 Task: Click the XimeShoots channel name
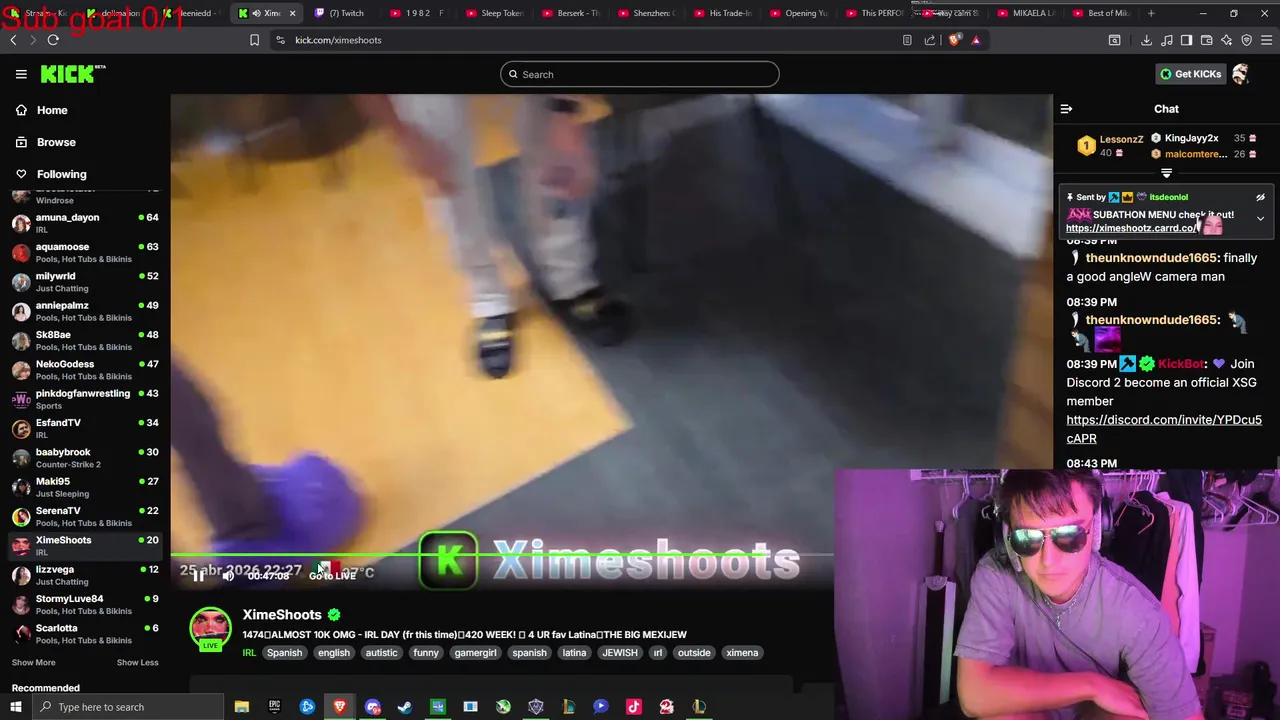point(282,615)
